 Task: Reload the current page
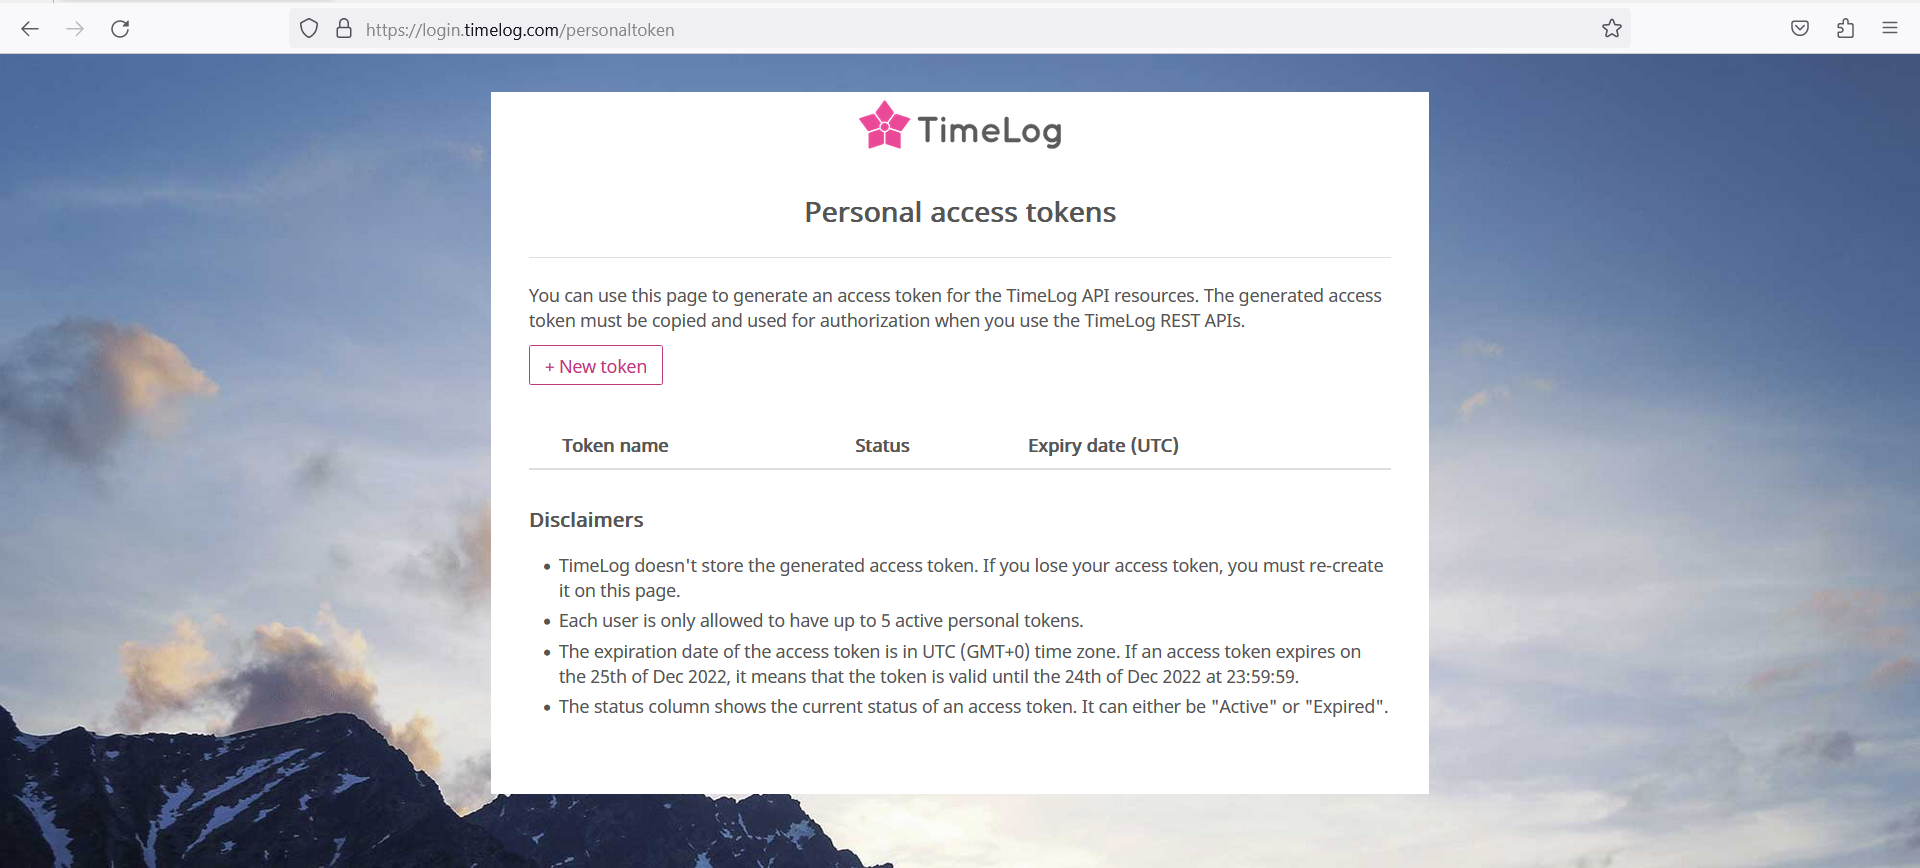(120, 29)
